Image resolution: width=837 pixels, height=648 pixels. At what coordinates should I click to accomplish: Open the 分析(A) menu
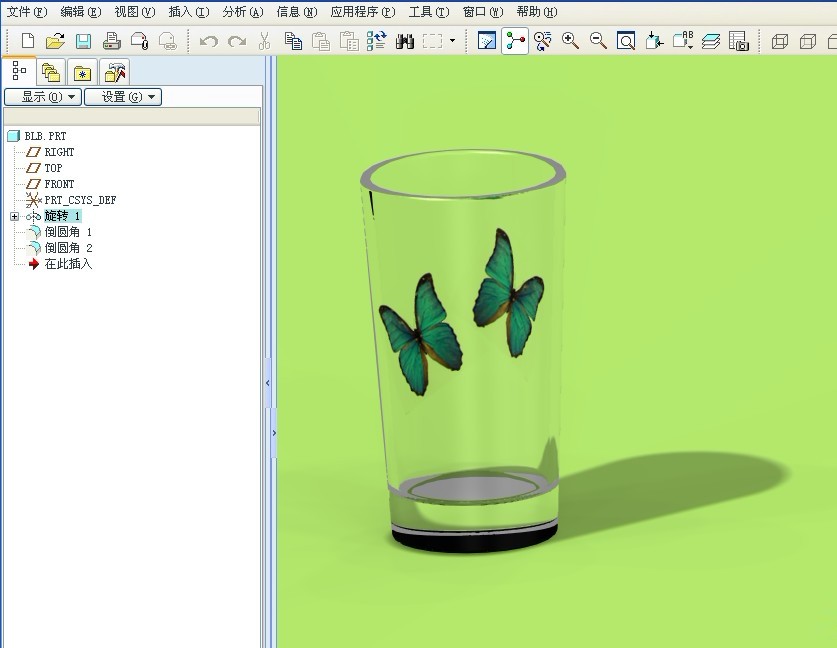[243, 12]
